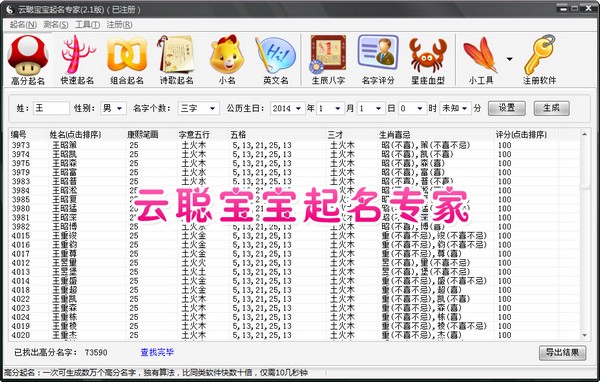This screenshot has height=382, width=600.
Task: Click the 生肖喜忌 column header
Action: click(x=395, y=135)
